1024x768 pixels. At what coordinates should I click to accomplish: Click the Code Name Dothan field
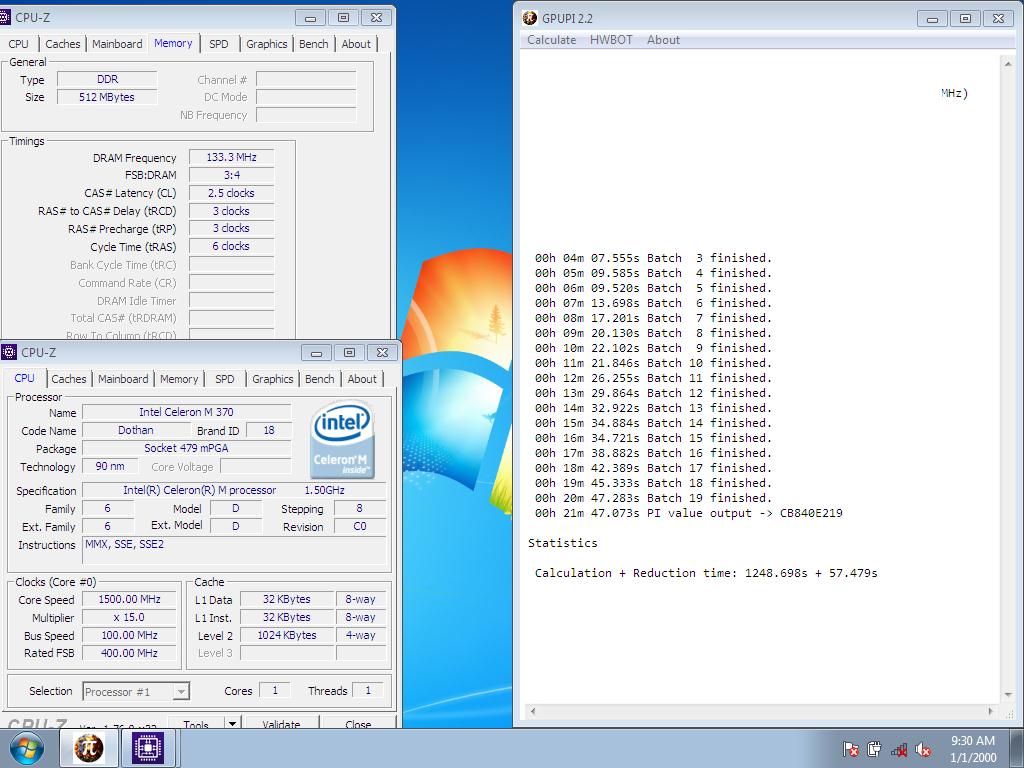tap(136, 430)
